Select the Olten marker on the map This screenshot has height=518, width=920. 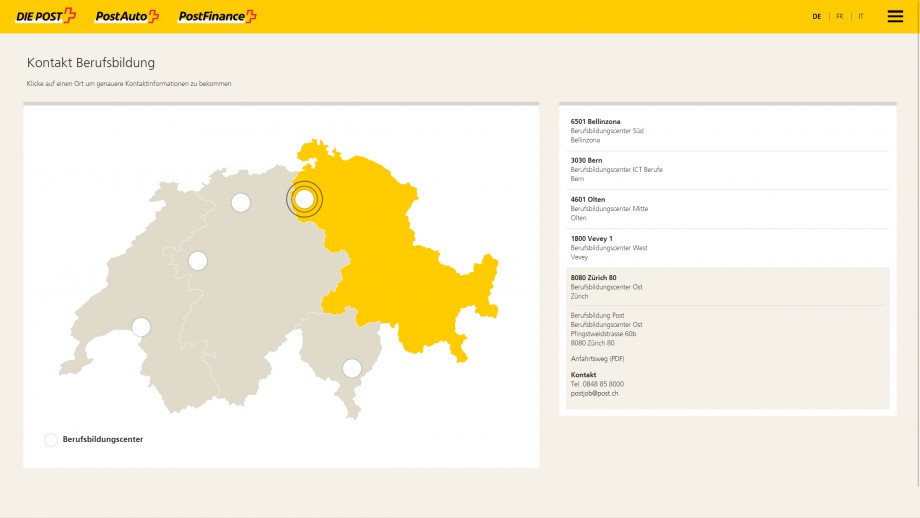pos(241,203)
